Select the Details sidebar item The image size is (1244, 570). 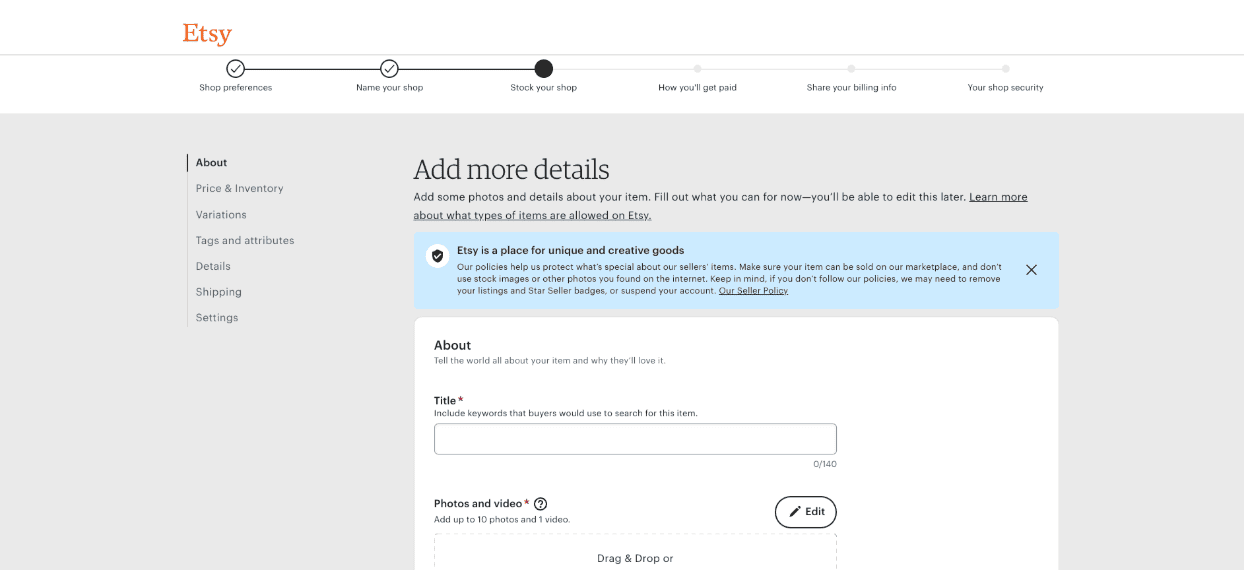pos(213,266)
